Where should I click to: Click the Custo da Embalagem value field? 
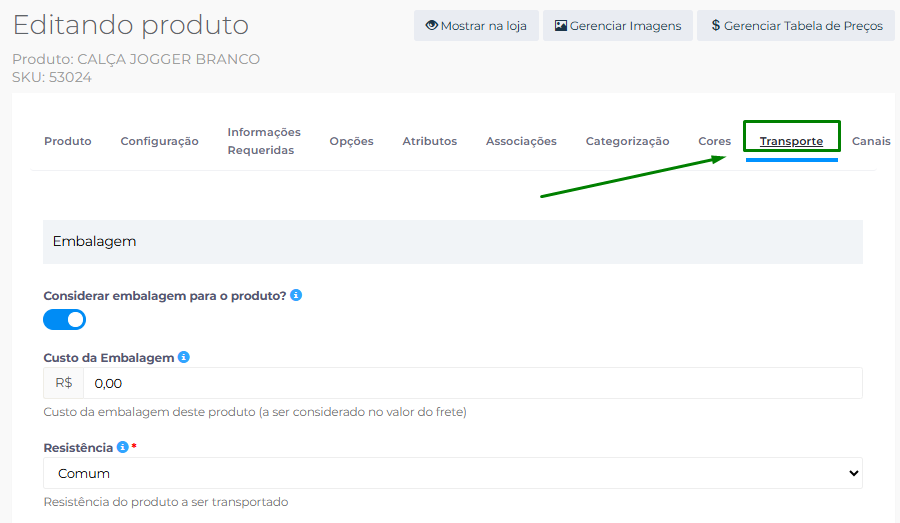point(470,383)
